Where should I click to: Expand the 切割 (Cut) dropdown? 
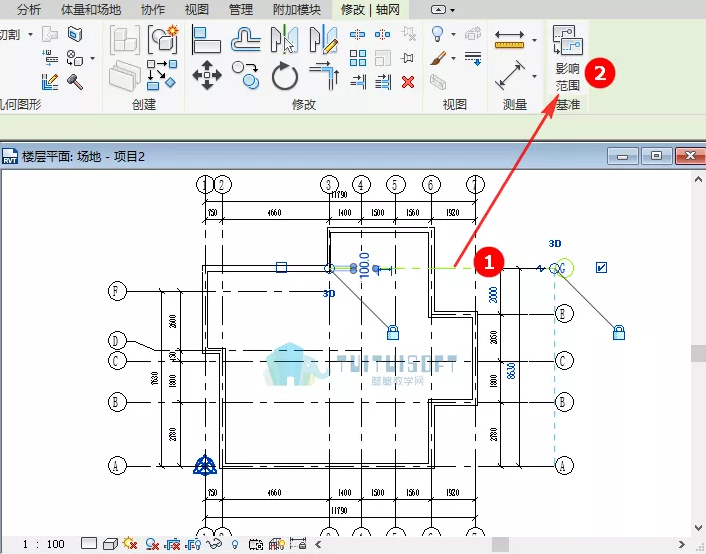click(x=30, y=34)
